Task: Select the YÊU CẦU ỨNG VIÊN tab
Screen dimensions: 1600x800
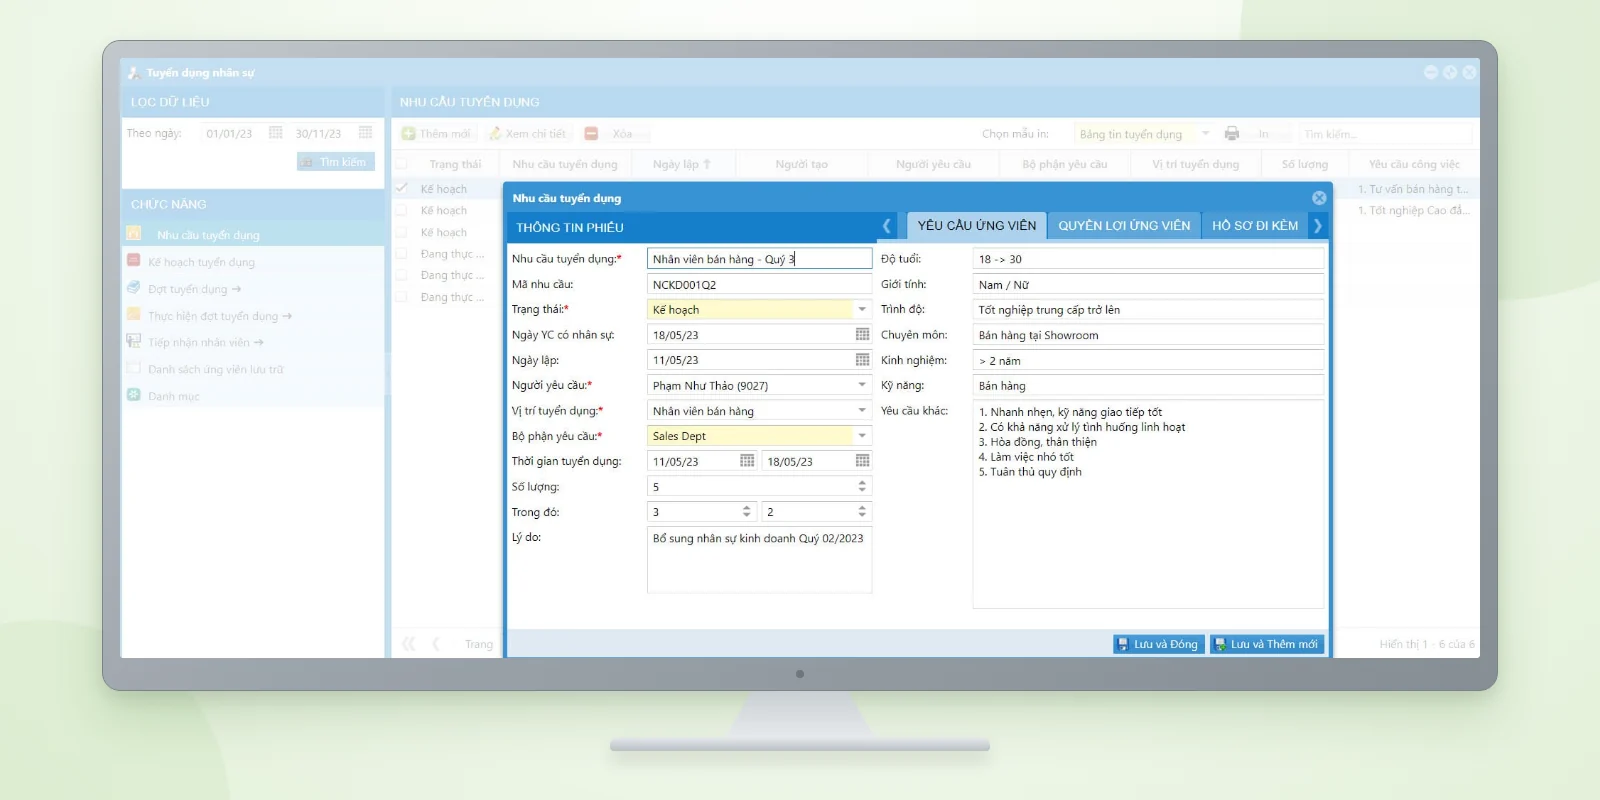Action: tap(977, 226)
